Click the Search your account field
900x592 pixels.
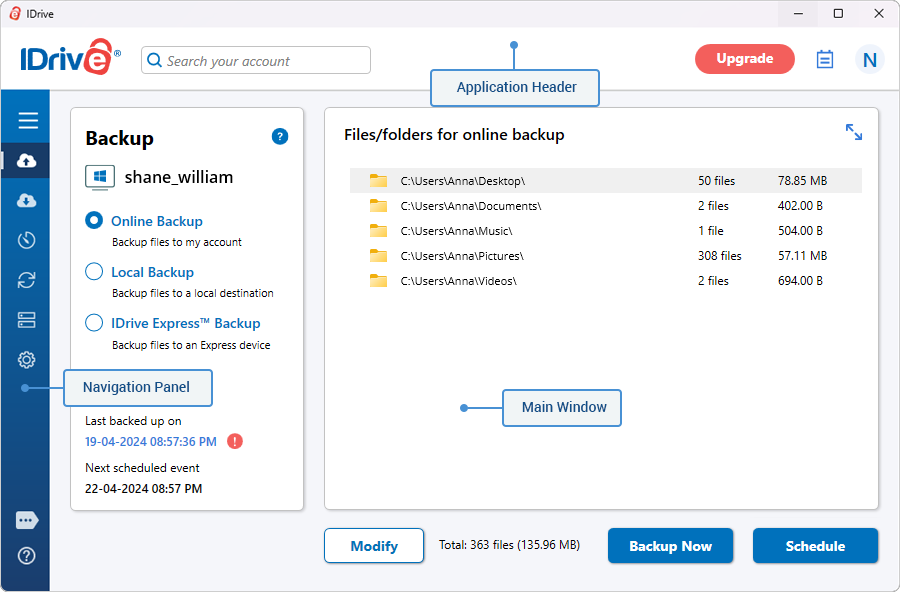point(256,60)
